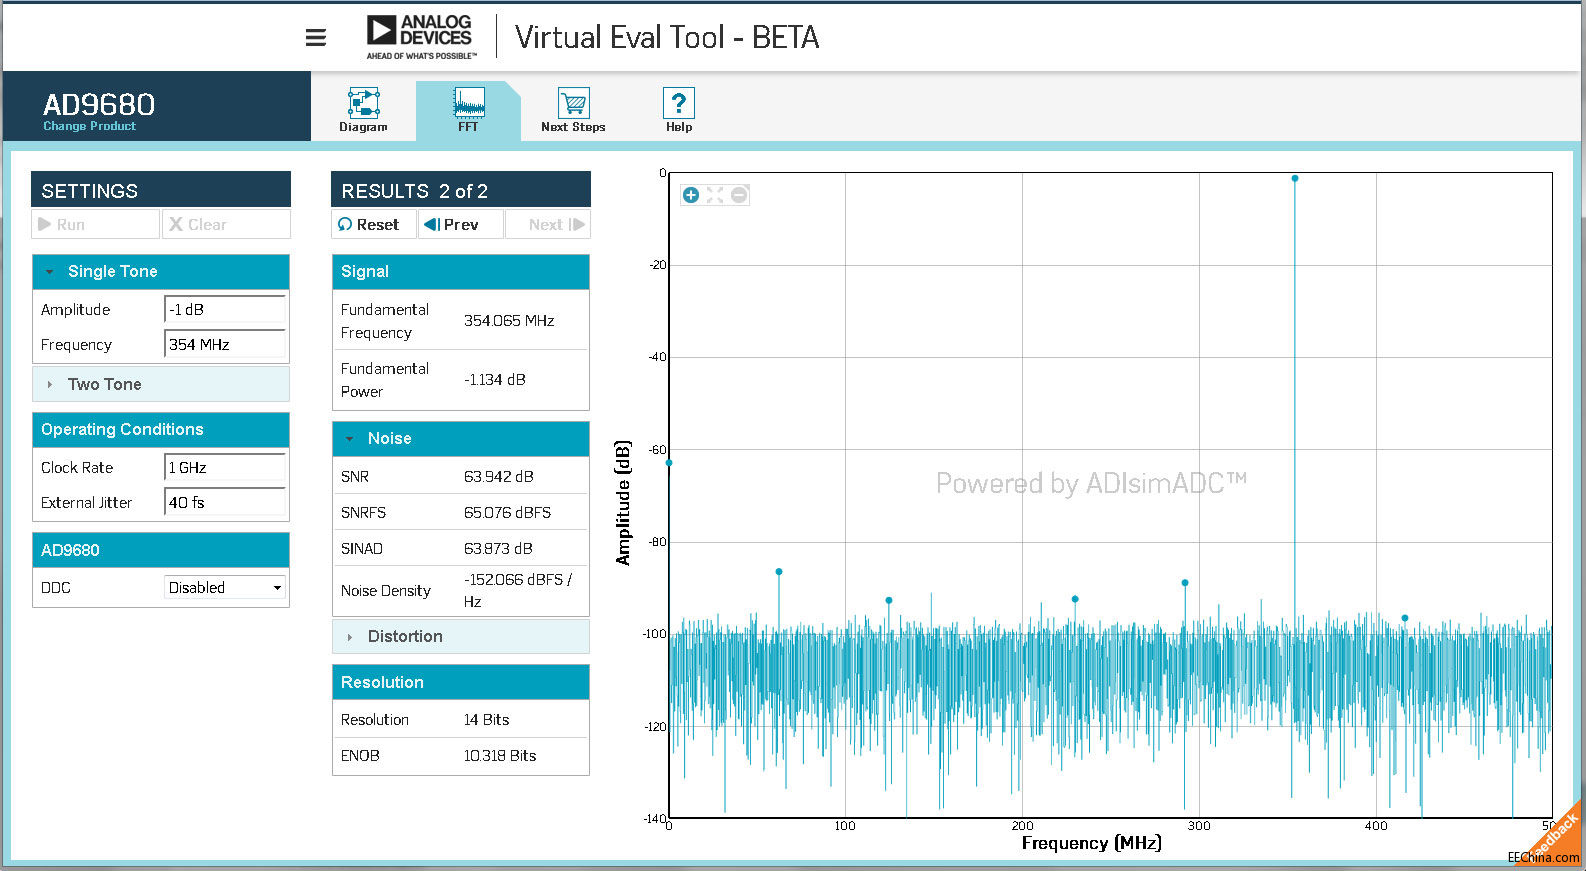Click the Change Product link
Screen dimensions: 1586x871
tap(89, 126)
